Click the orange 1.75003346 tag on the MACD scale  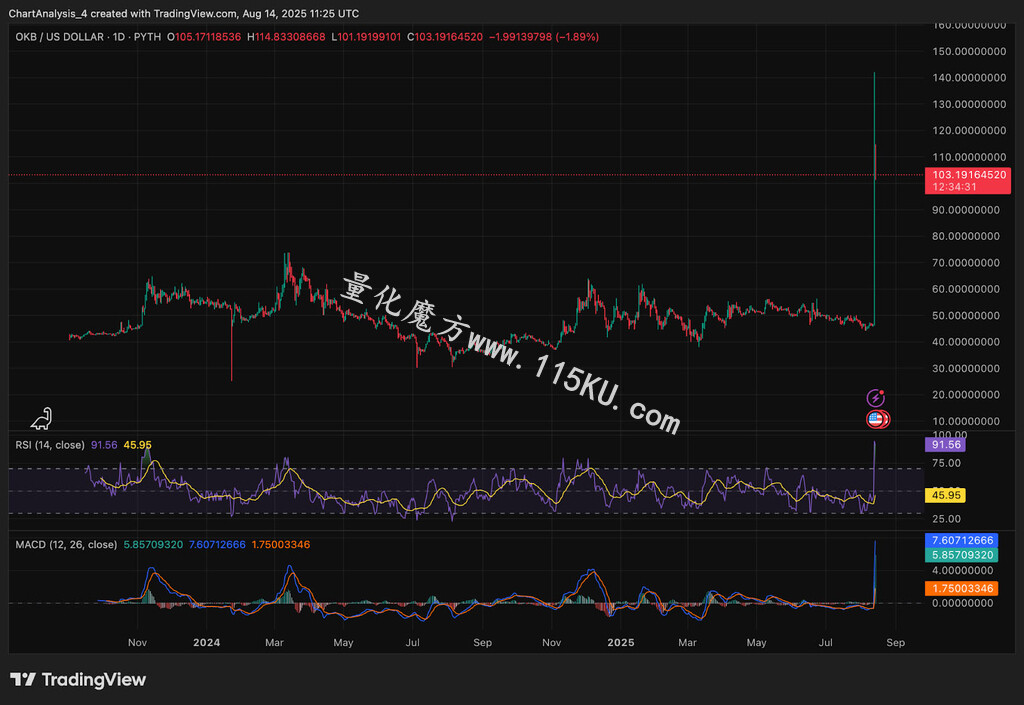pos(961,589)
